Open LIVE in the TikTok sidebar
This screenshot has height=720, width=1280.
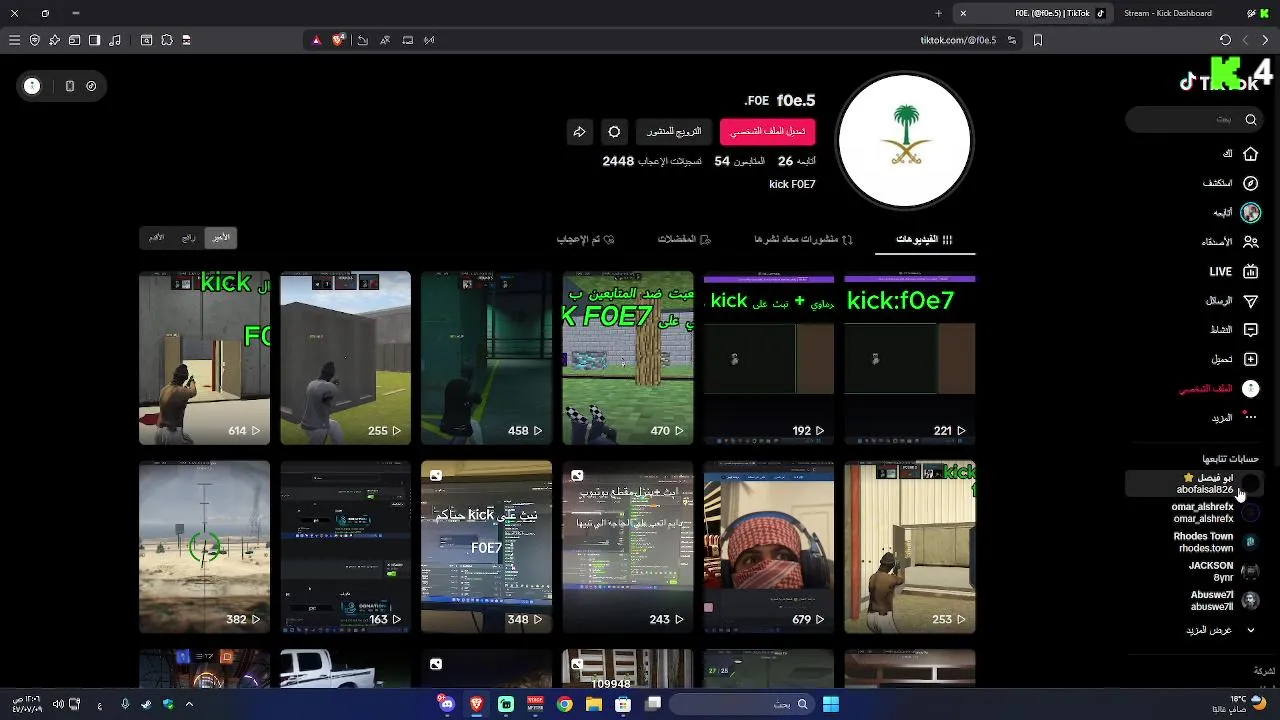pos(1233,271)
